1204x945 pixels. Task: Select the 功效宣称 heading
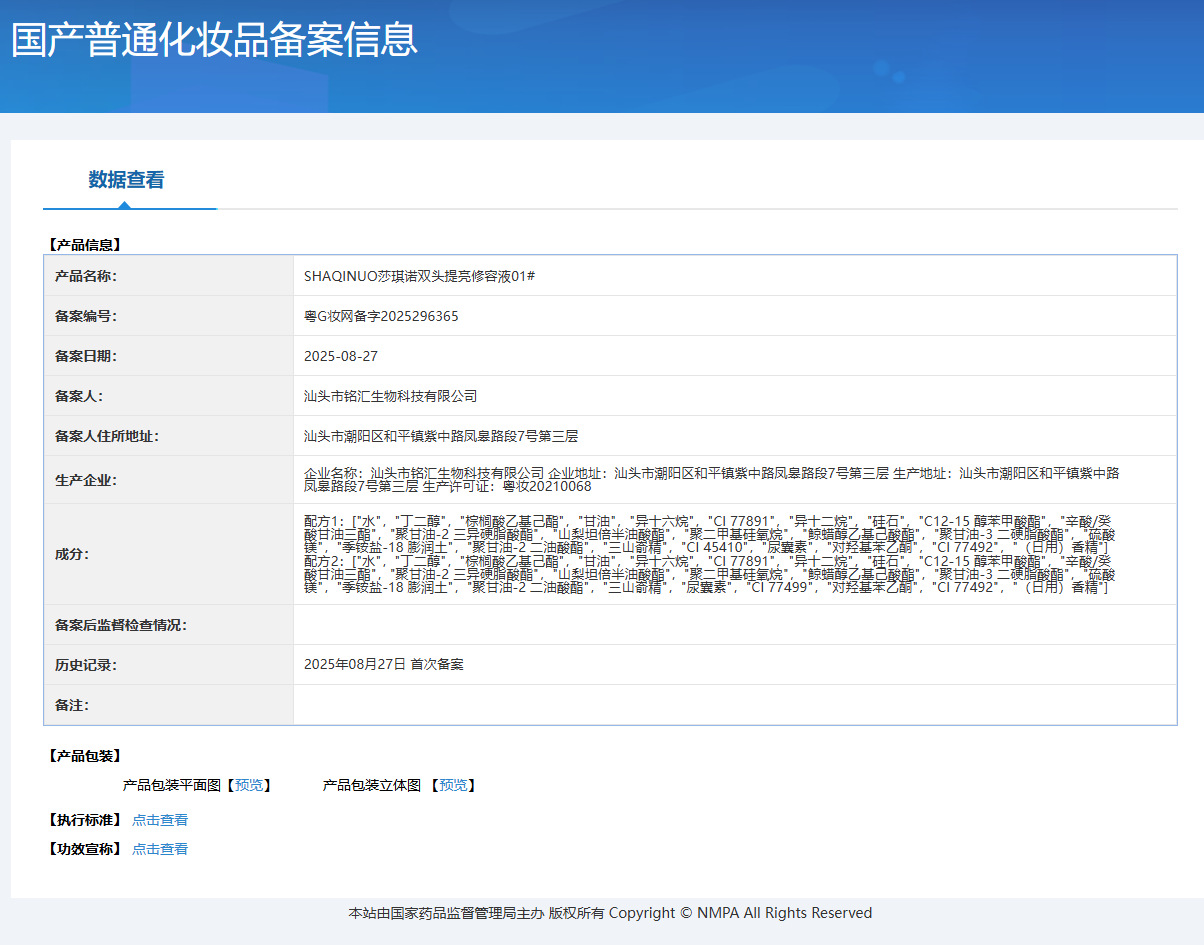click(x=85, y=849)
